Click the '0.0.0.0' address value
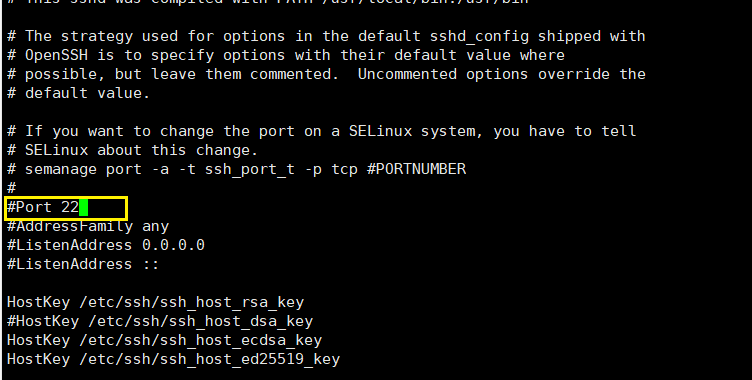752x380 pixels. pyautogui.click(x=174, y=245)
